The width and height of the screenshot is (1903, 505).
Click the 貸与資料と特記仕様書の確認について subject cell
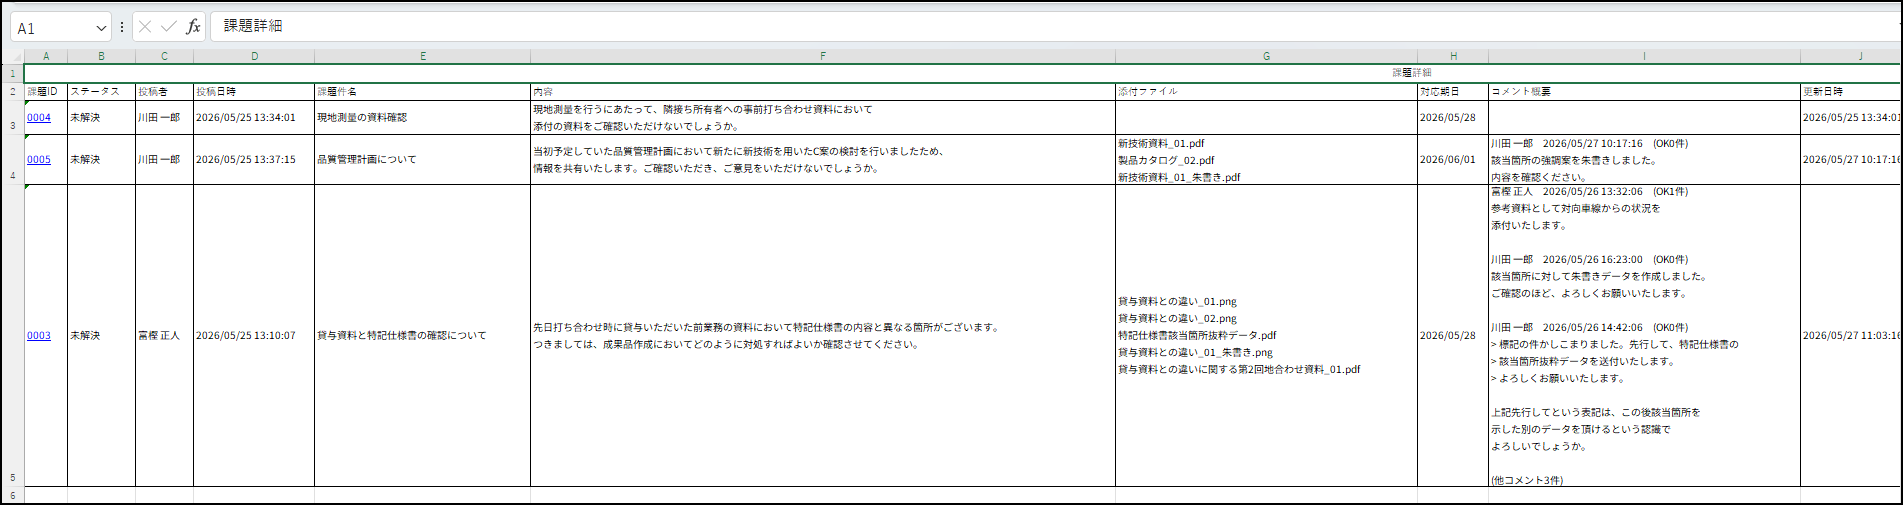click(x=423, y=336)
